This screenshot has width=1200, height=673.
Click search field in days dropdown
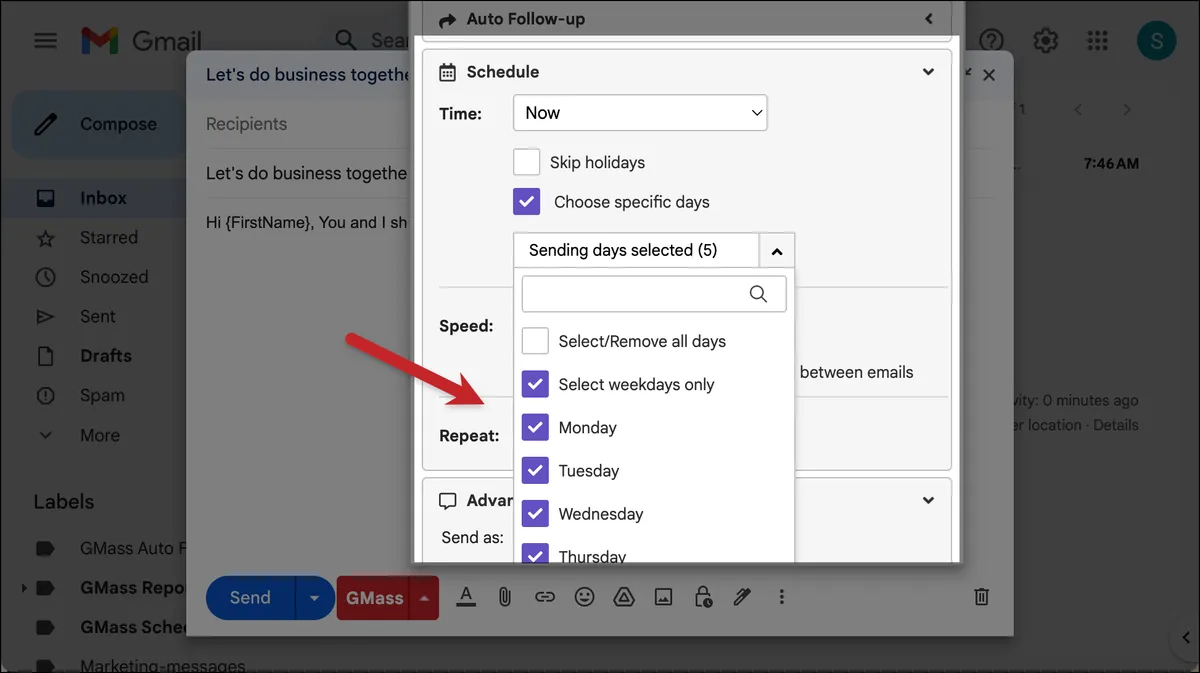tap(654, 294)
